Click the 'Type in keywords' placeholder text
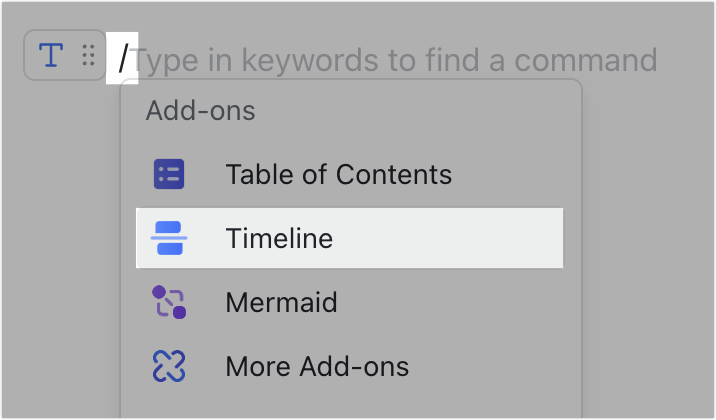Image resolution: width=716 pixels, height=420 pixels. click(395, 60)
